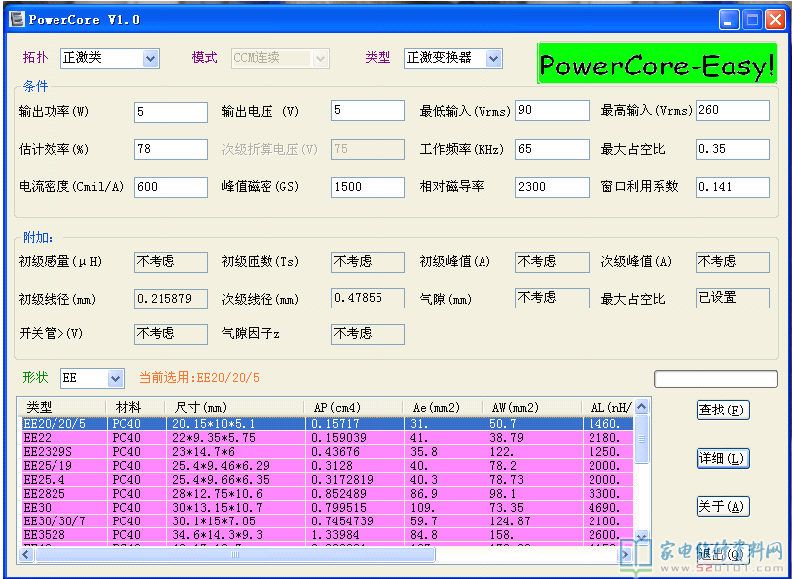Click the search box above 查找 button
Image resolution: width=792 pixels, height=579 pixels.
716,379
